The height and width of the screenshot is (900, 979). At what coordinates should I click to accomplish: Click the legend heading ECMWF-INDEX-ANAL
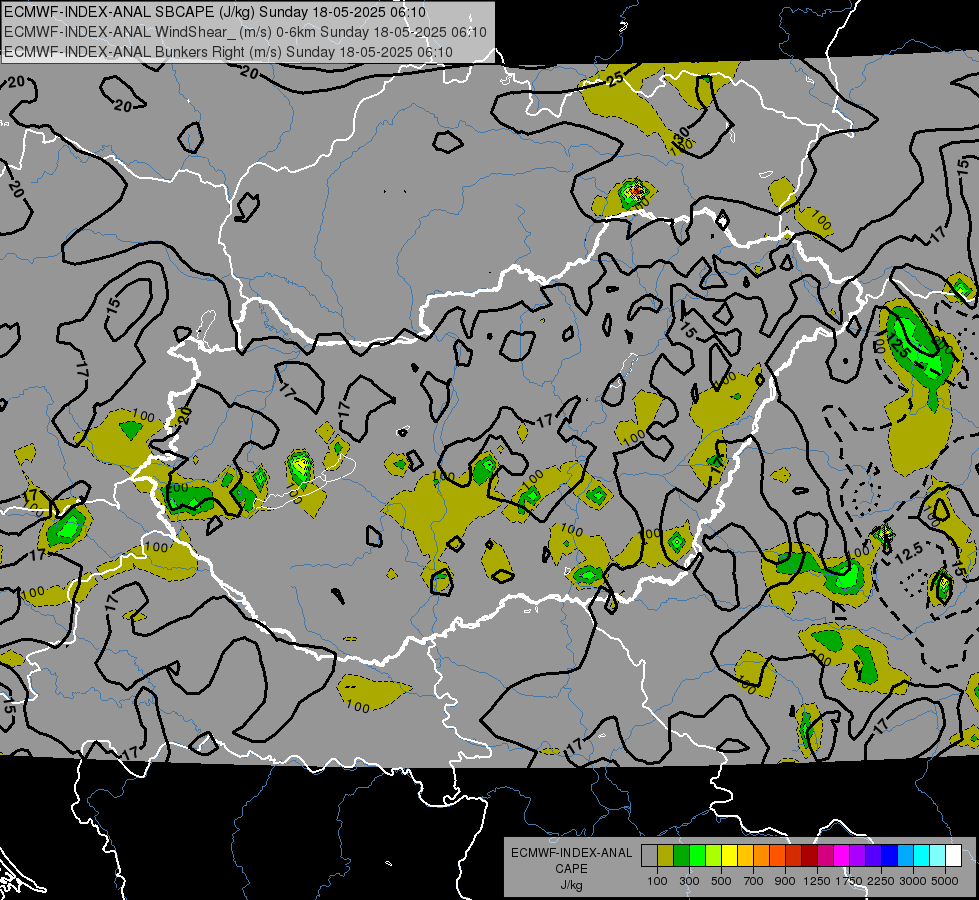(571, 853)
